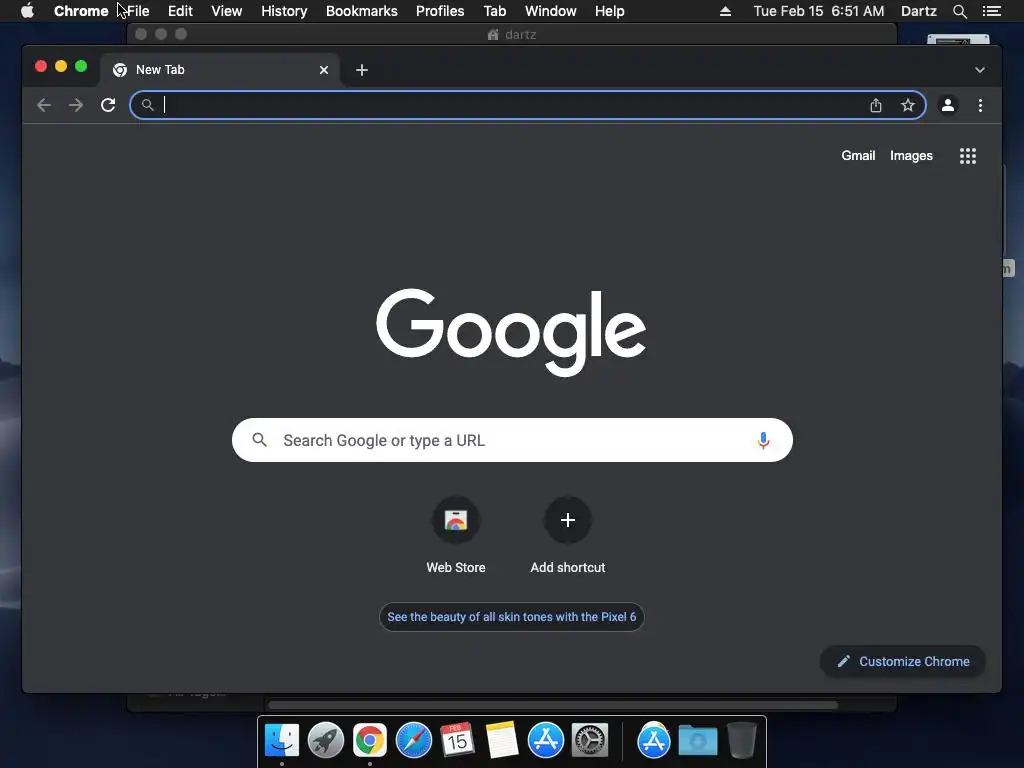Click the Customize Chrome button

[x=903, y=662]
